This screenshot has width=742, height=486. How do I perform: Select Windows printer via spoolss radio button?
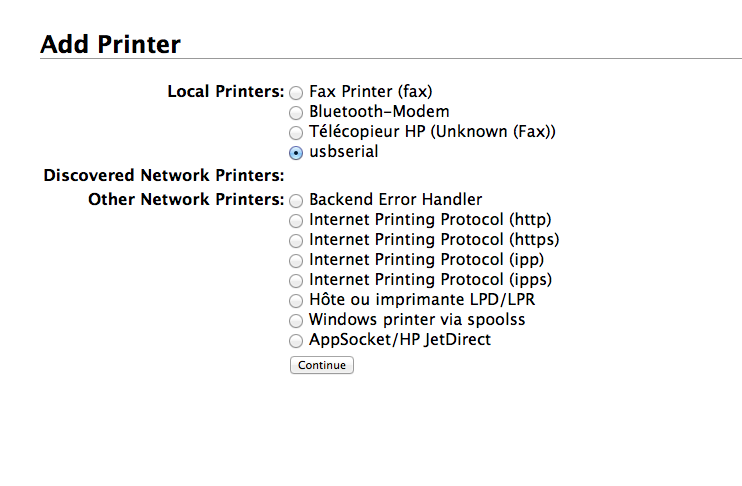pos(296,321)
